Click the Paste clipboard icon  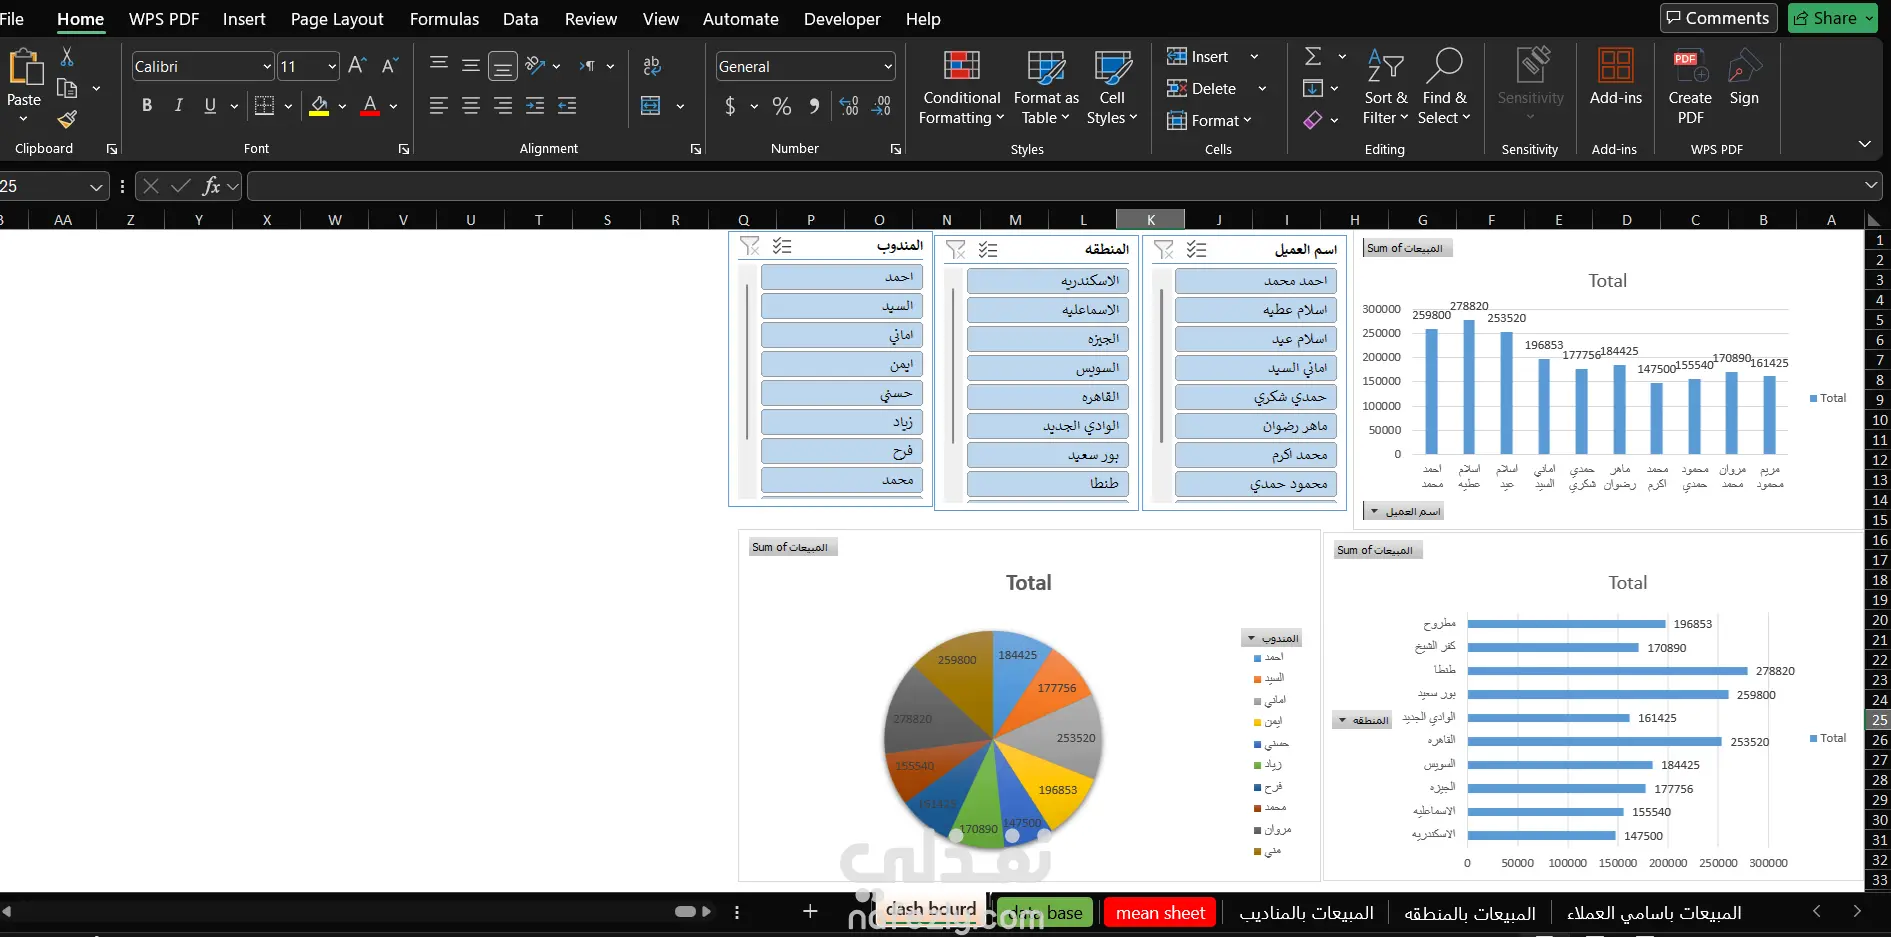coord(25,68)
